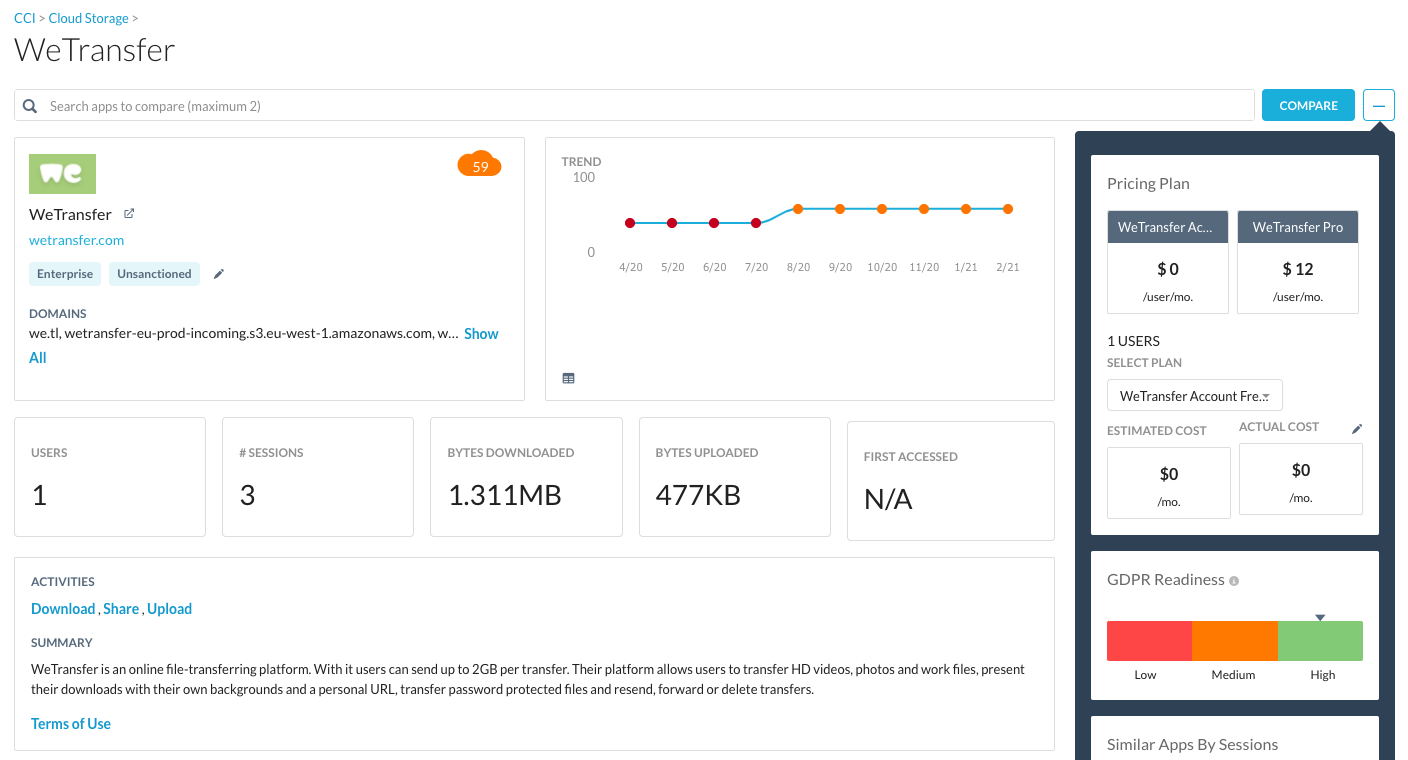
Task: Click the WeTransfer green logo
Action: (x=62, y=174)
